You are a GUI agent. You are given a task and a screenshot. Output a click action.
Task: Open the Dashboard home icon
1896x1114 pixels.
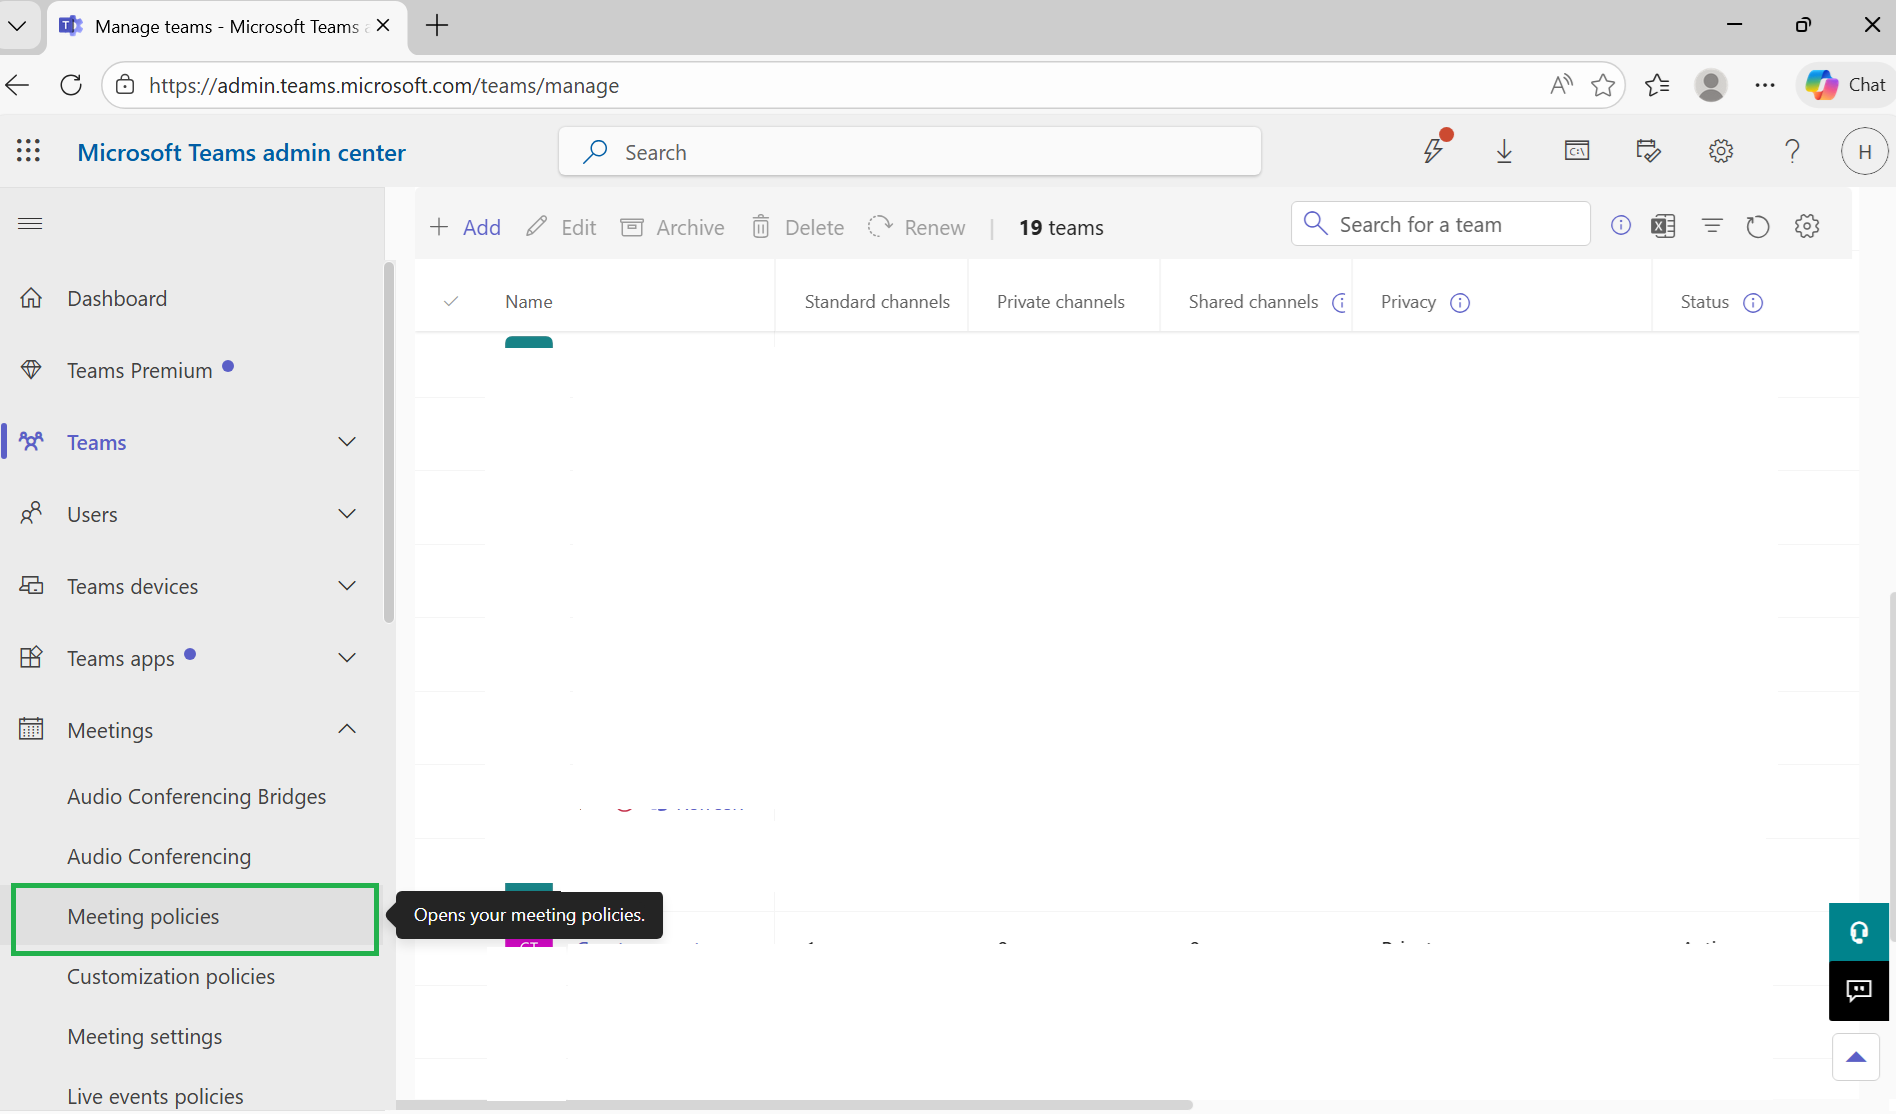tap(31, 298)
